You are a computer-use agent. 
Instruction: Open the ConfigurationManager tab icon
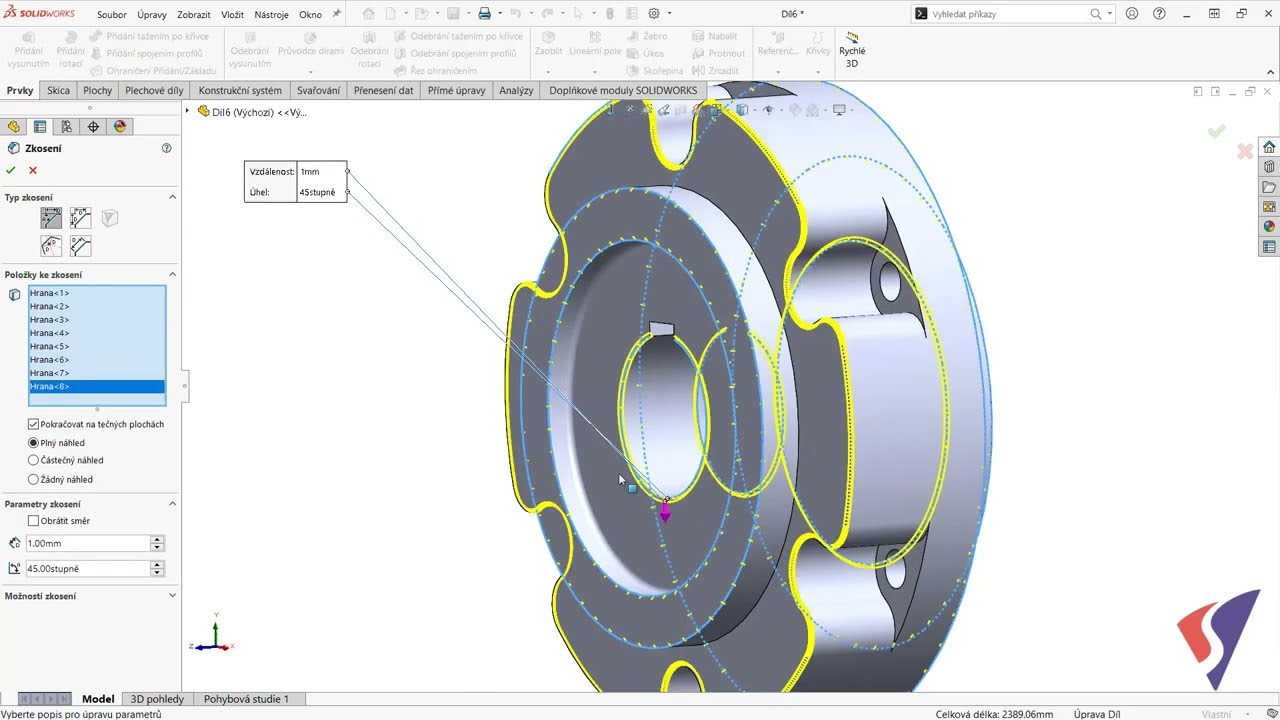[66, 127]
